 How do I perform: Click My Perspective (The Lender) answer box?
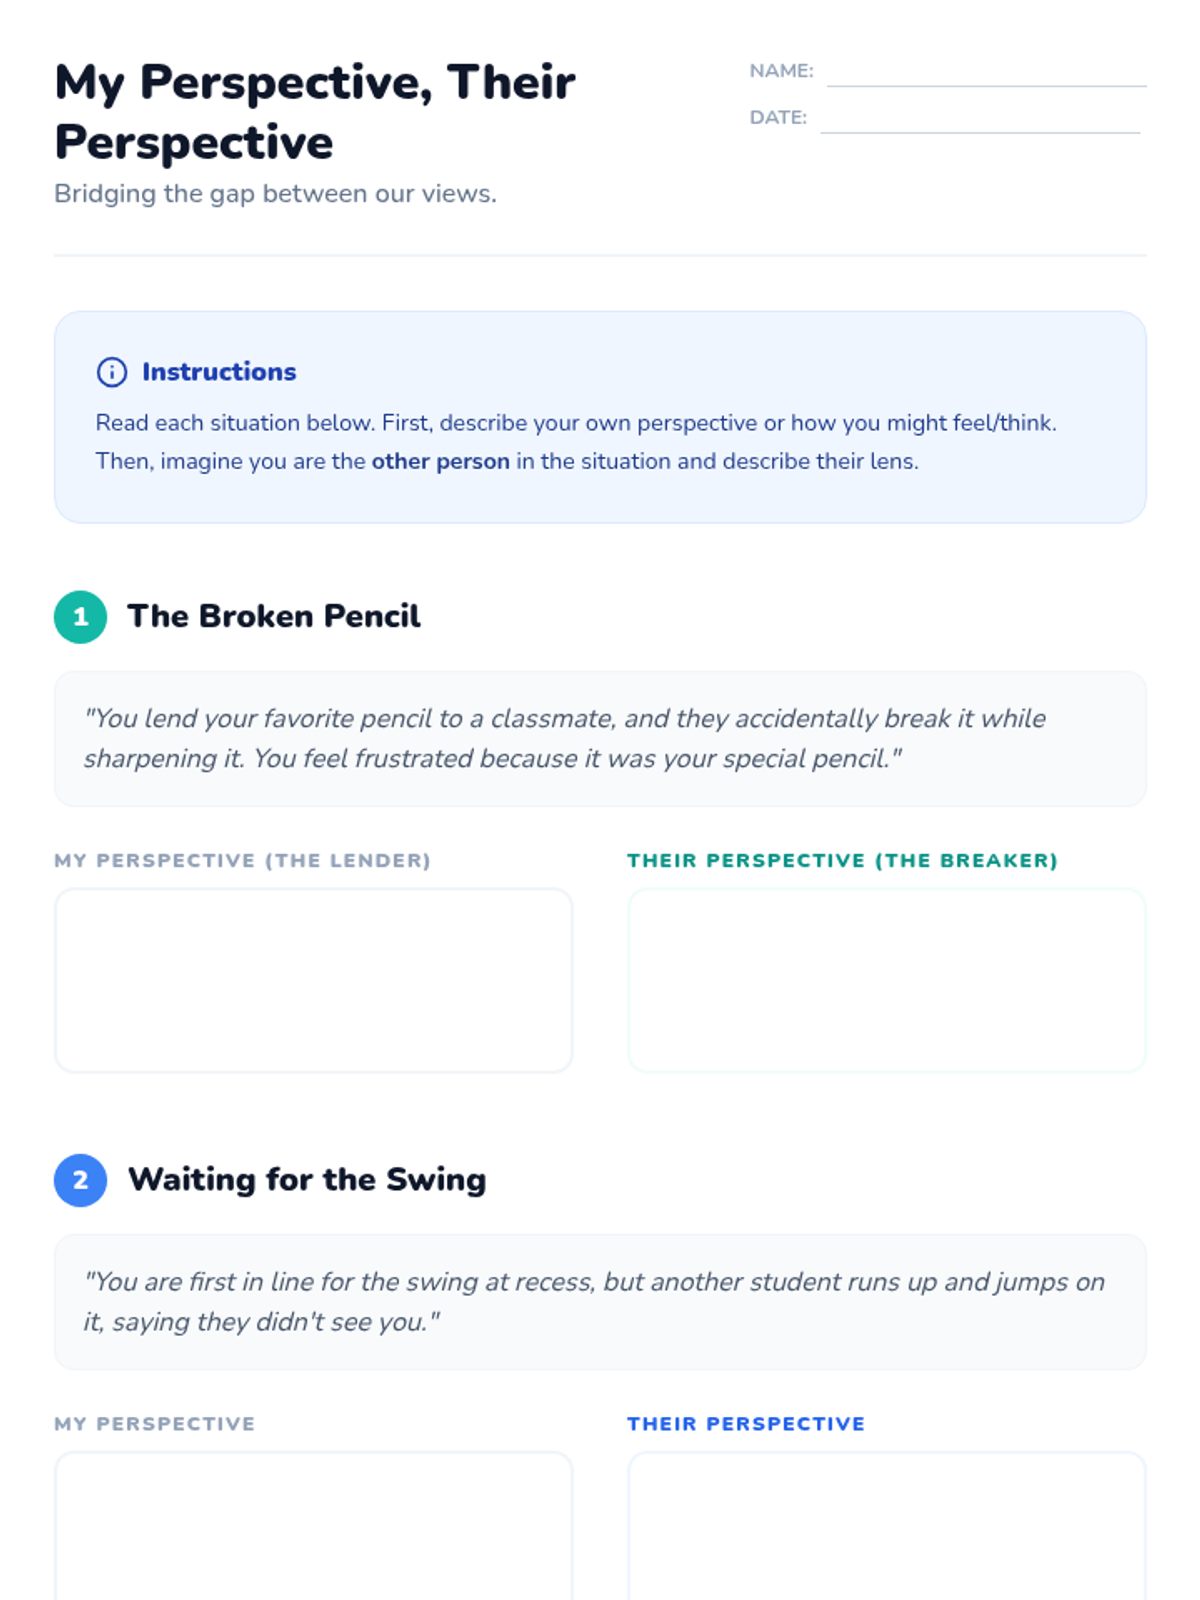pyautogui.click(x=314, y=980)
